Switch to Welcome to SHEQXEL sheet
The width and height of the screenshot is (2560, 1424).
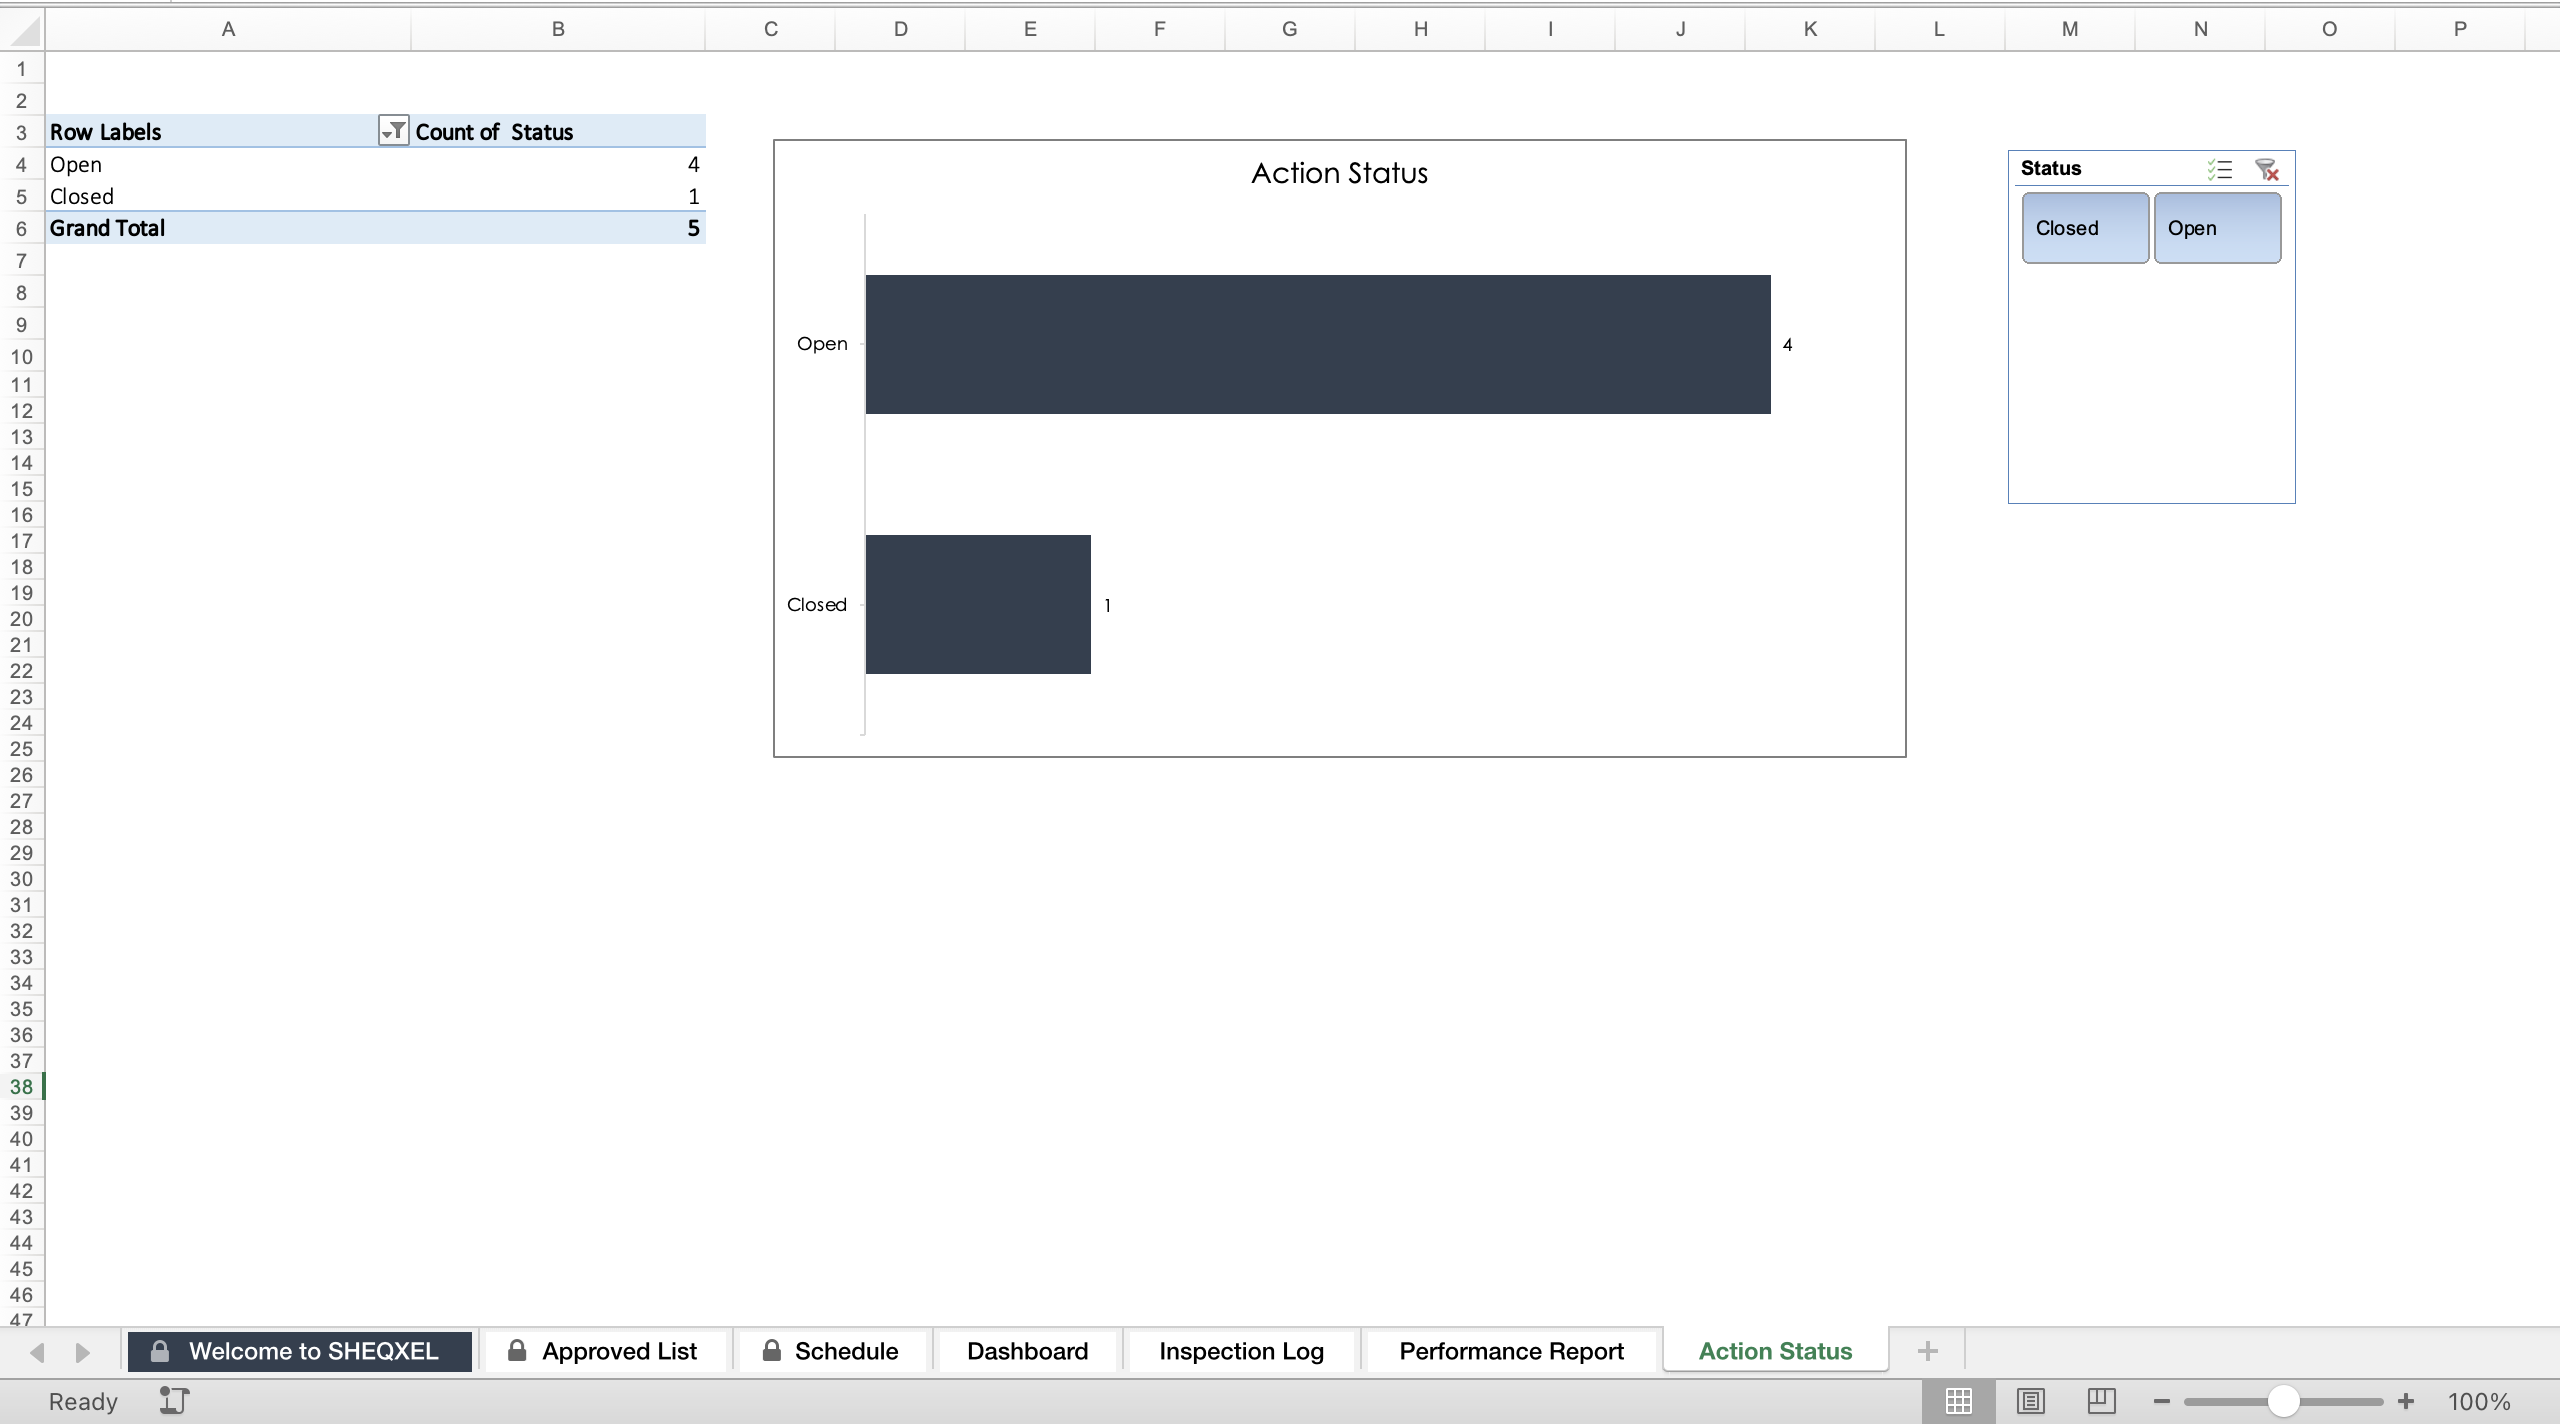299,1351
